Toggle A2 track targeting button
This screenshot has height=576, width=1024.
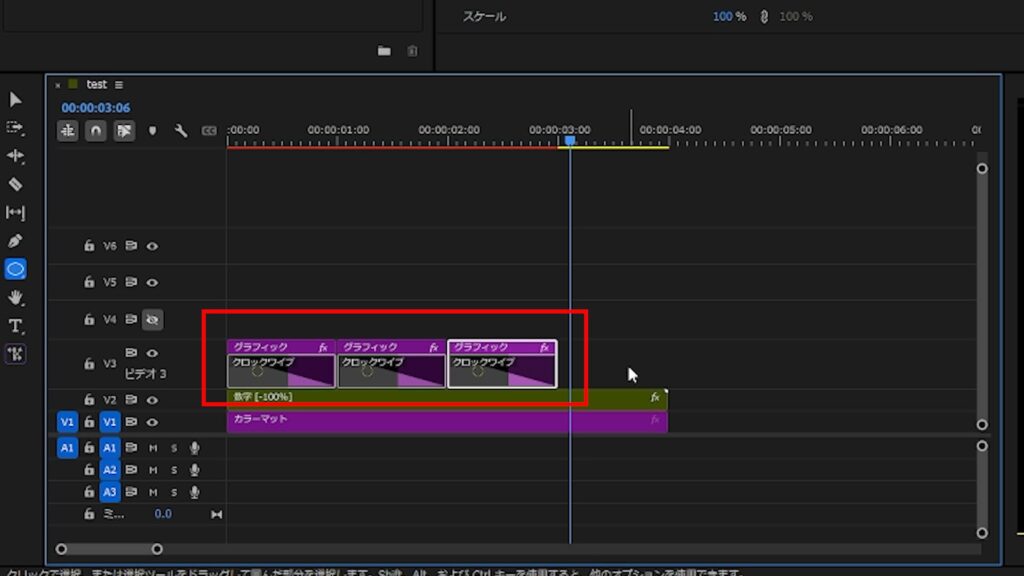tap(110, 470)
